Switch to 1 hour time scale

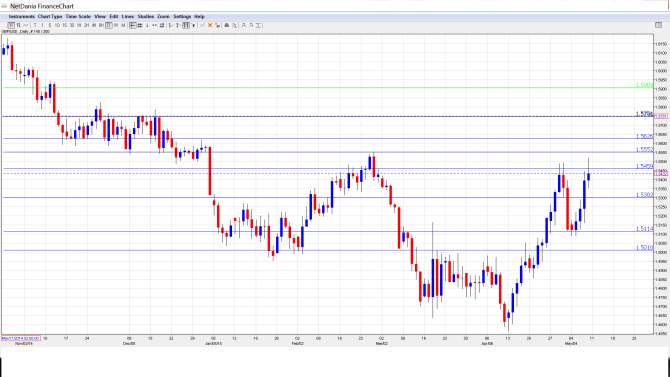pos(79,26)
